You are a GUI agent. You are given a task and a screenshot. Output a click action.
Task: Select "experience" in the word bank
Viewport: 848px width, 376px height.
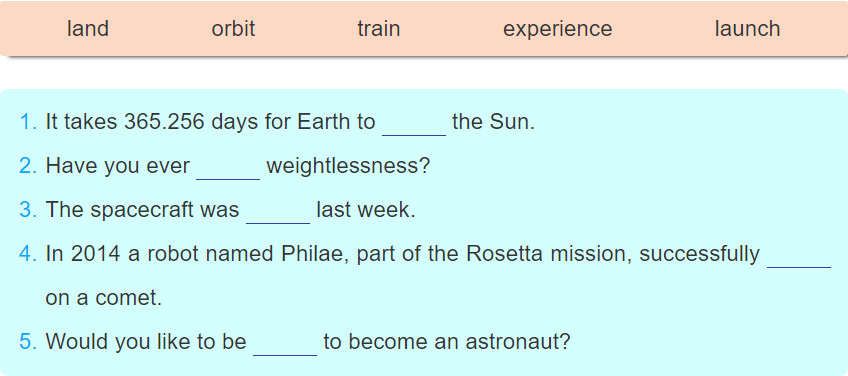coord(558,29)
